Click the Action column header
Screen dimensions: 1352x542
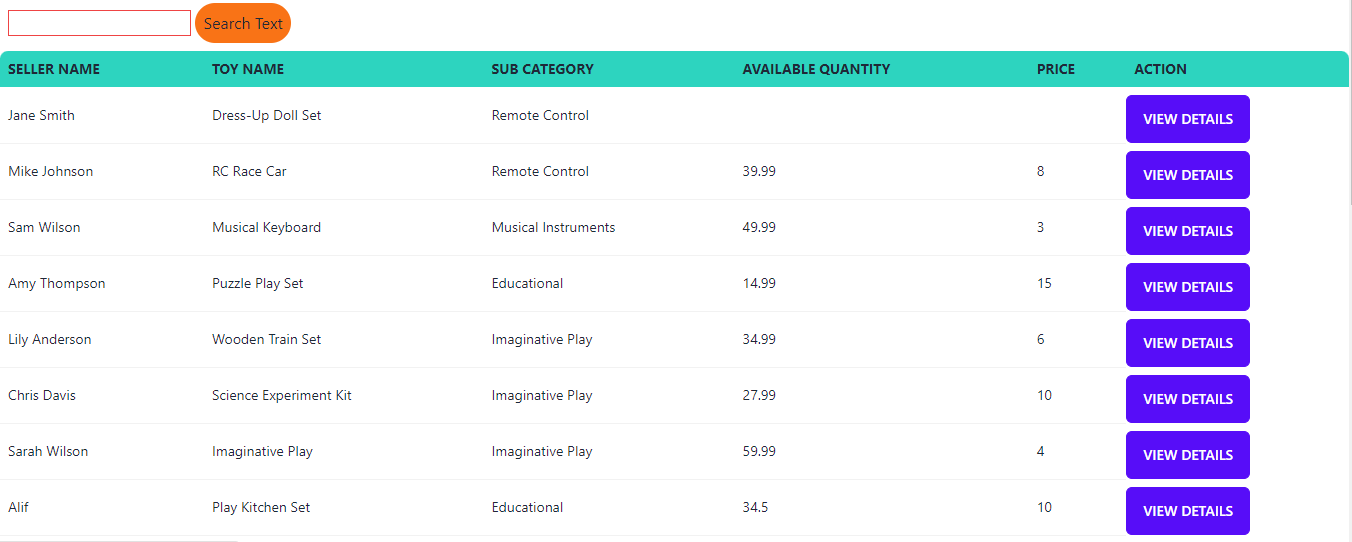[1160, 69]
